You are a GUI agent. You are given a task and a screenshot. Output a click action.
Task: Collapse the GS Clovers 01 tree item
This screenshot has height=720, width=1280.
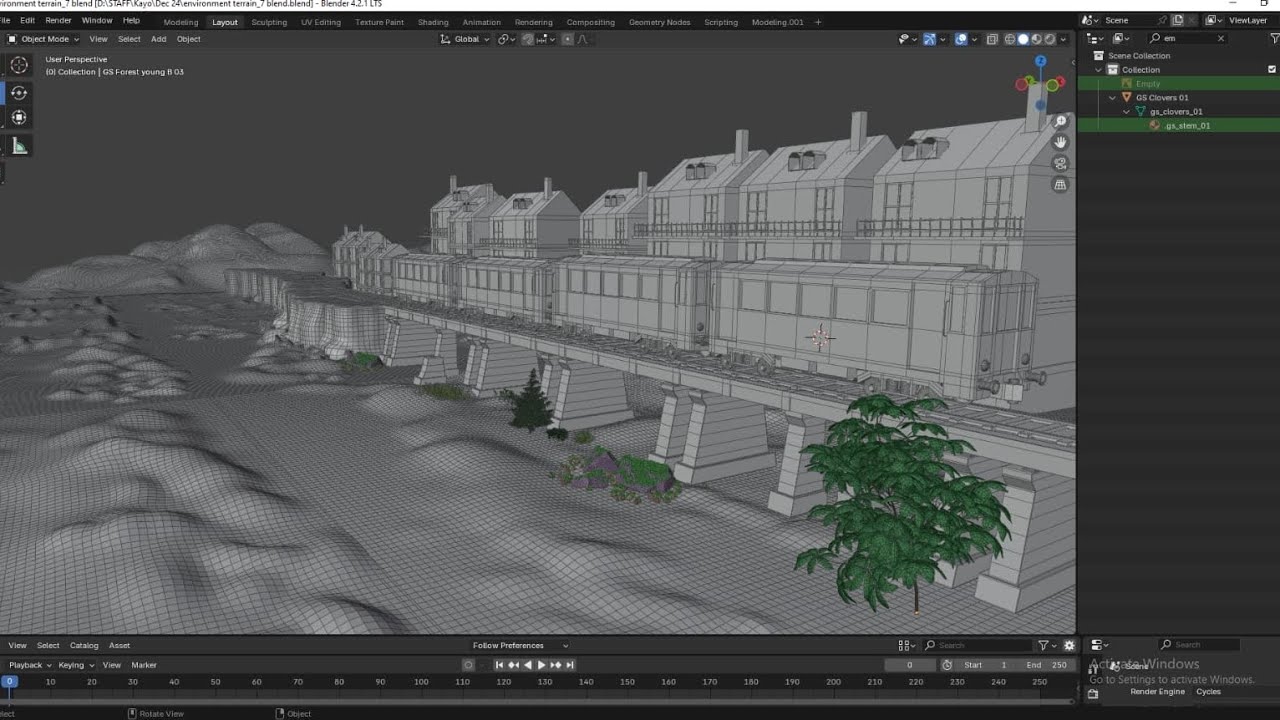click(x=1112, y=98)
